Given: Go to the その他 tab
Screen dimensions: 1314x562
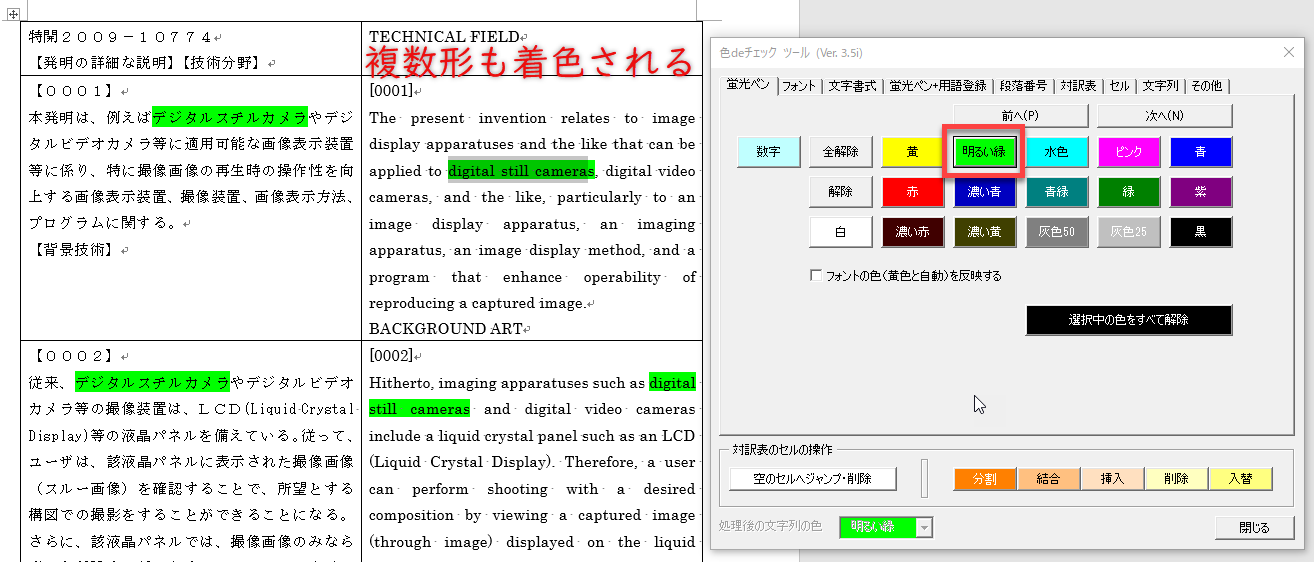Looking at the screenshot, I should pyautogui.click(x=1206, y=86).
